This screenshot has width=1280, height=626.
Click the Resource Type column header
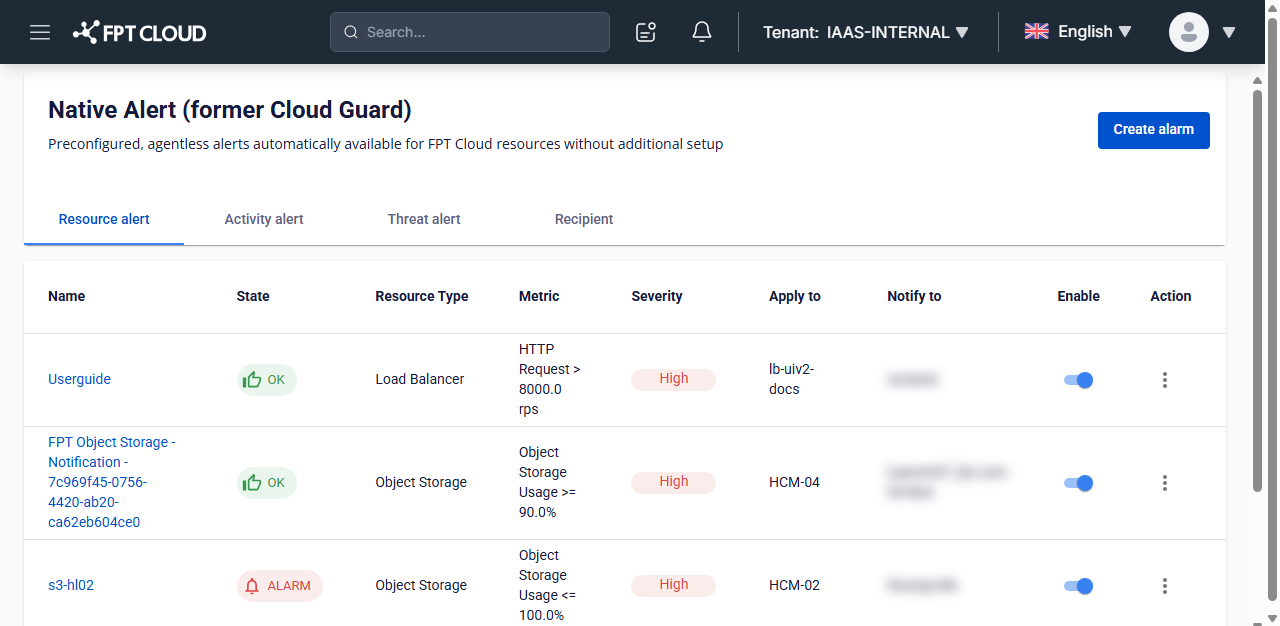pos(422,296)
